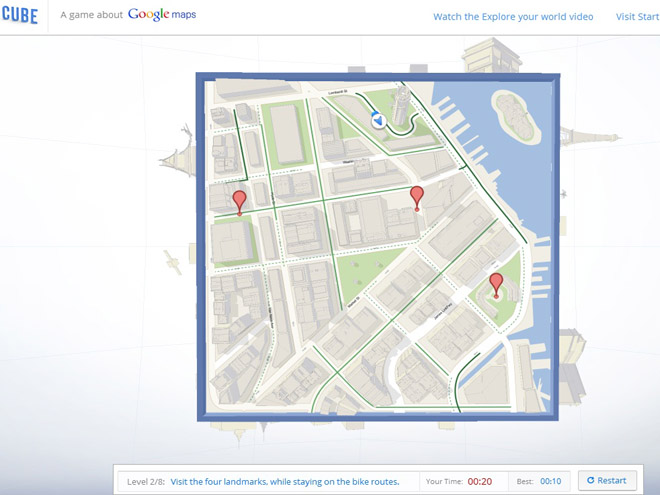Open the Watch the Explore your world video link
This screenshot has width=660, height=495.
pyautogui.click(x=513, y=17)
